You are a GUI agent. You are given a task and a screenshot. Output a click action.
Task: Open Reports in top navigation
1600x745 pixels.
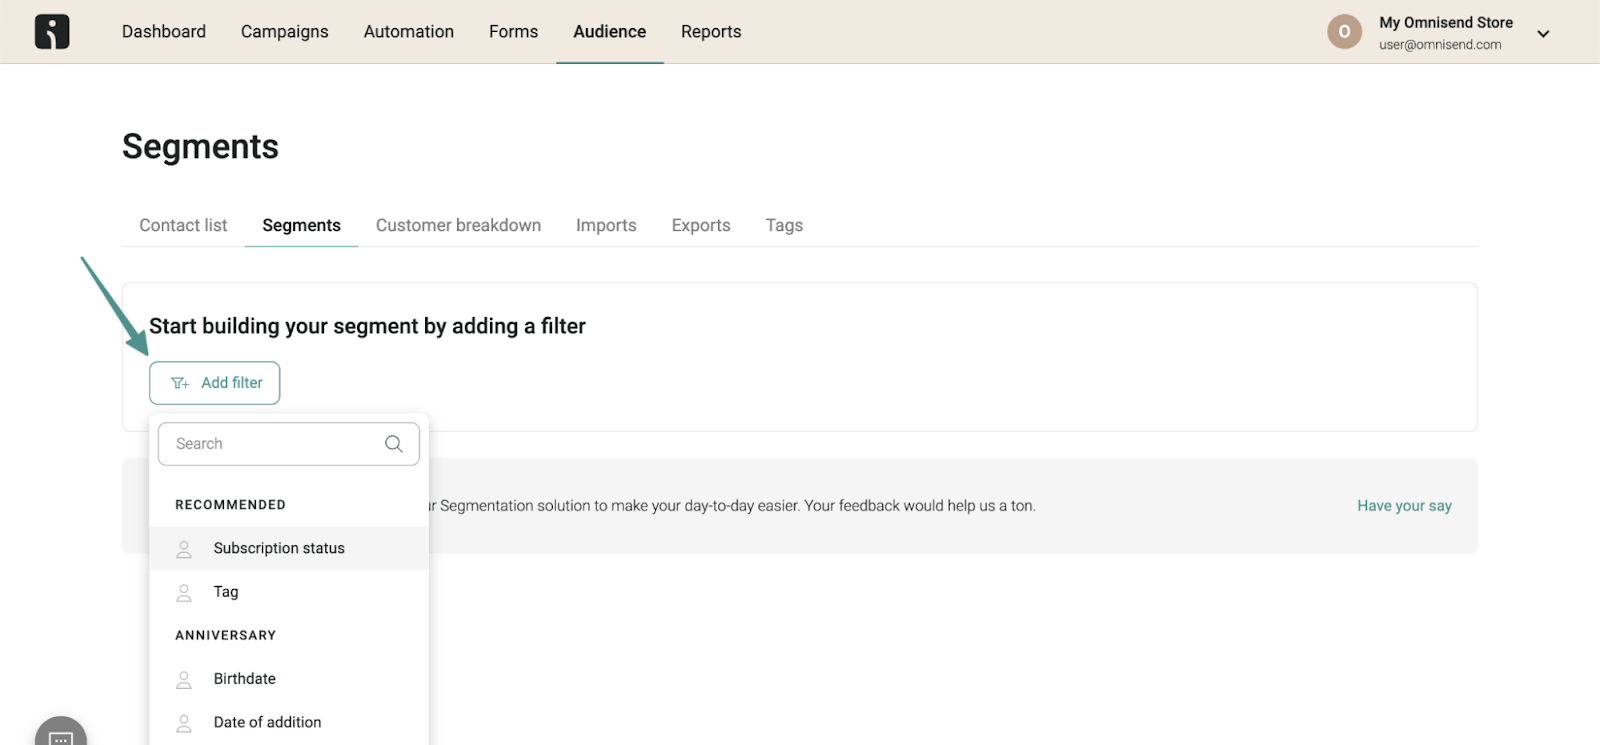(711, 32)
